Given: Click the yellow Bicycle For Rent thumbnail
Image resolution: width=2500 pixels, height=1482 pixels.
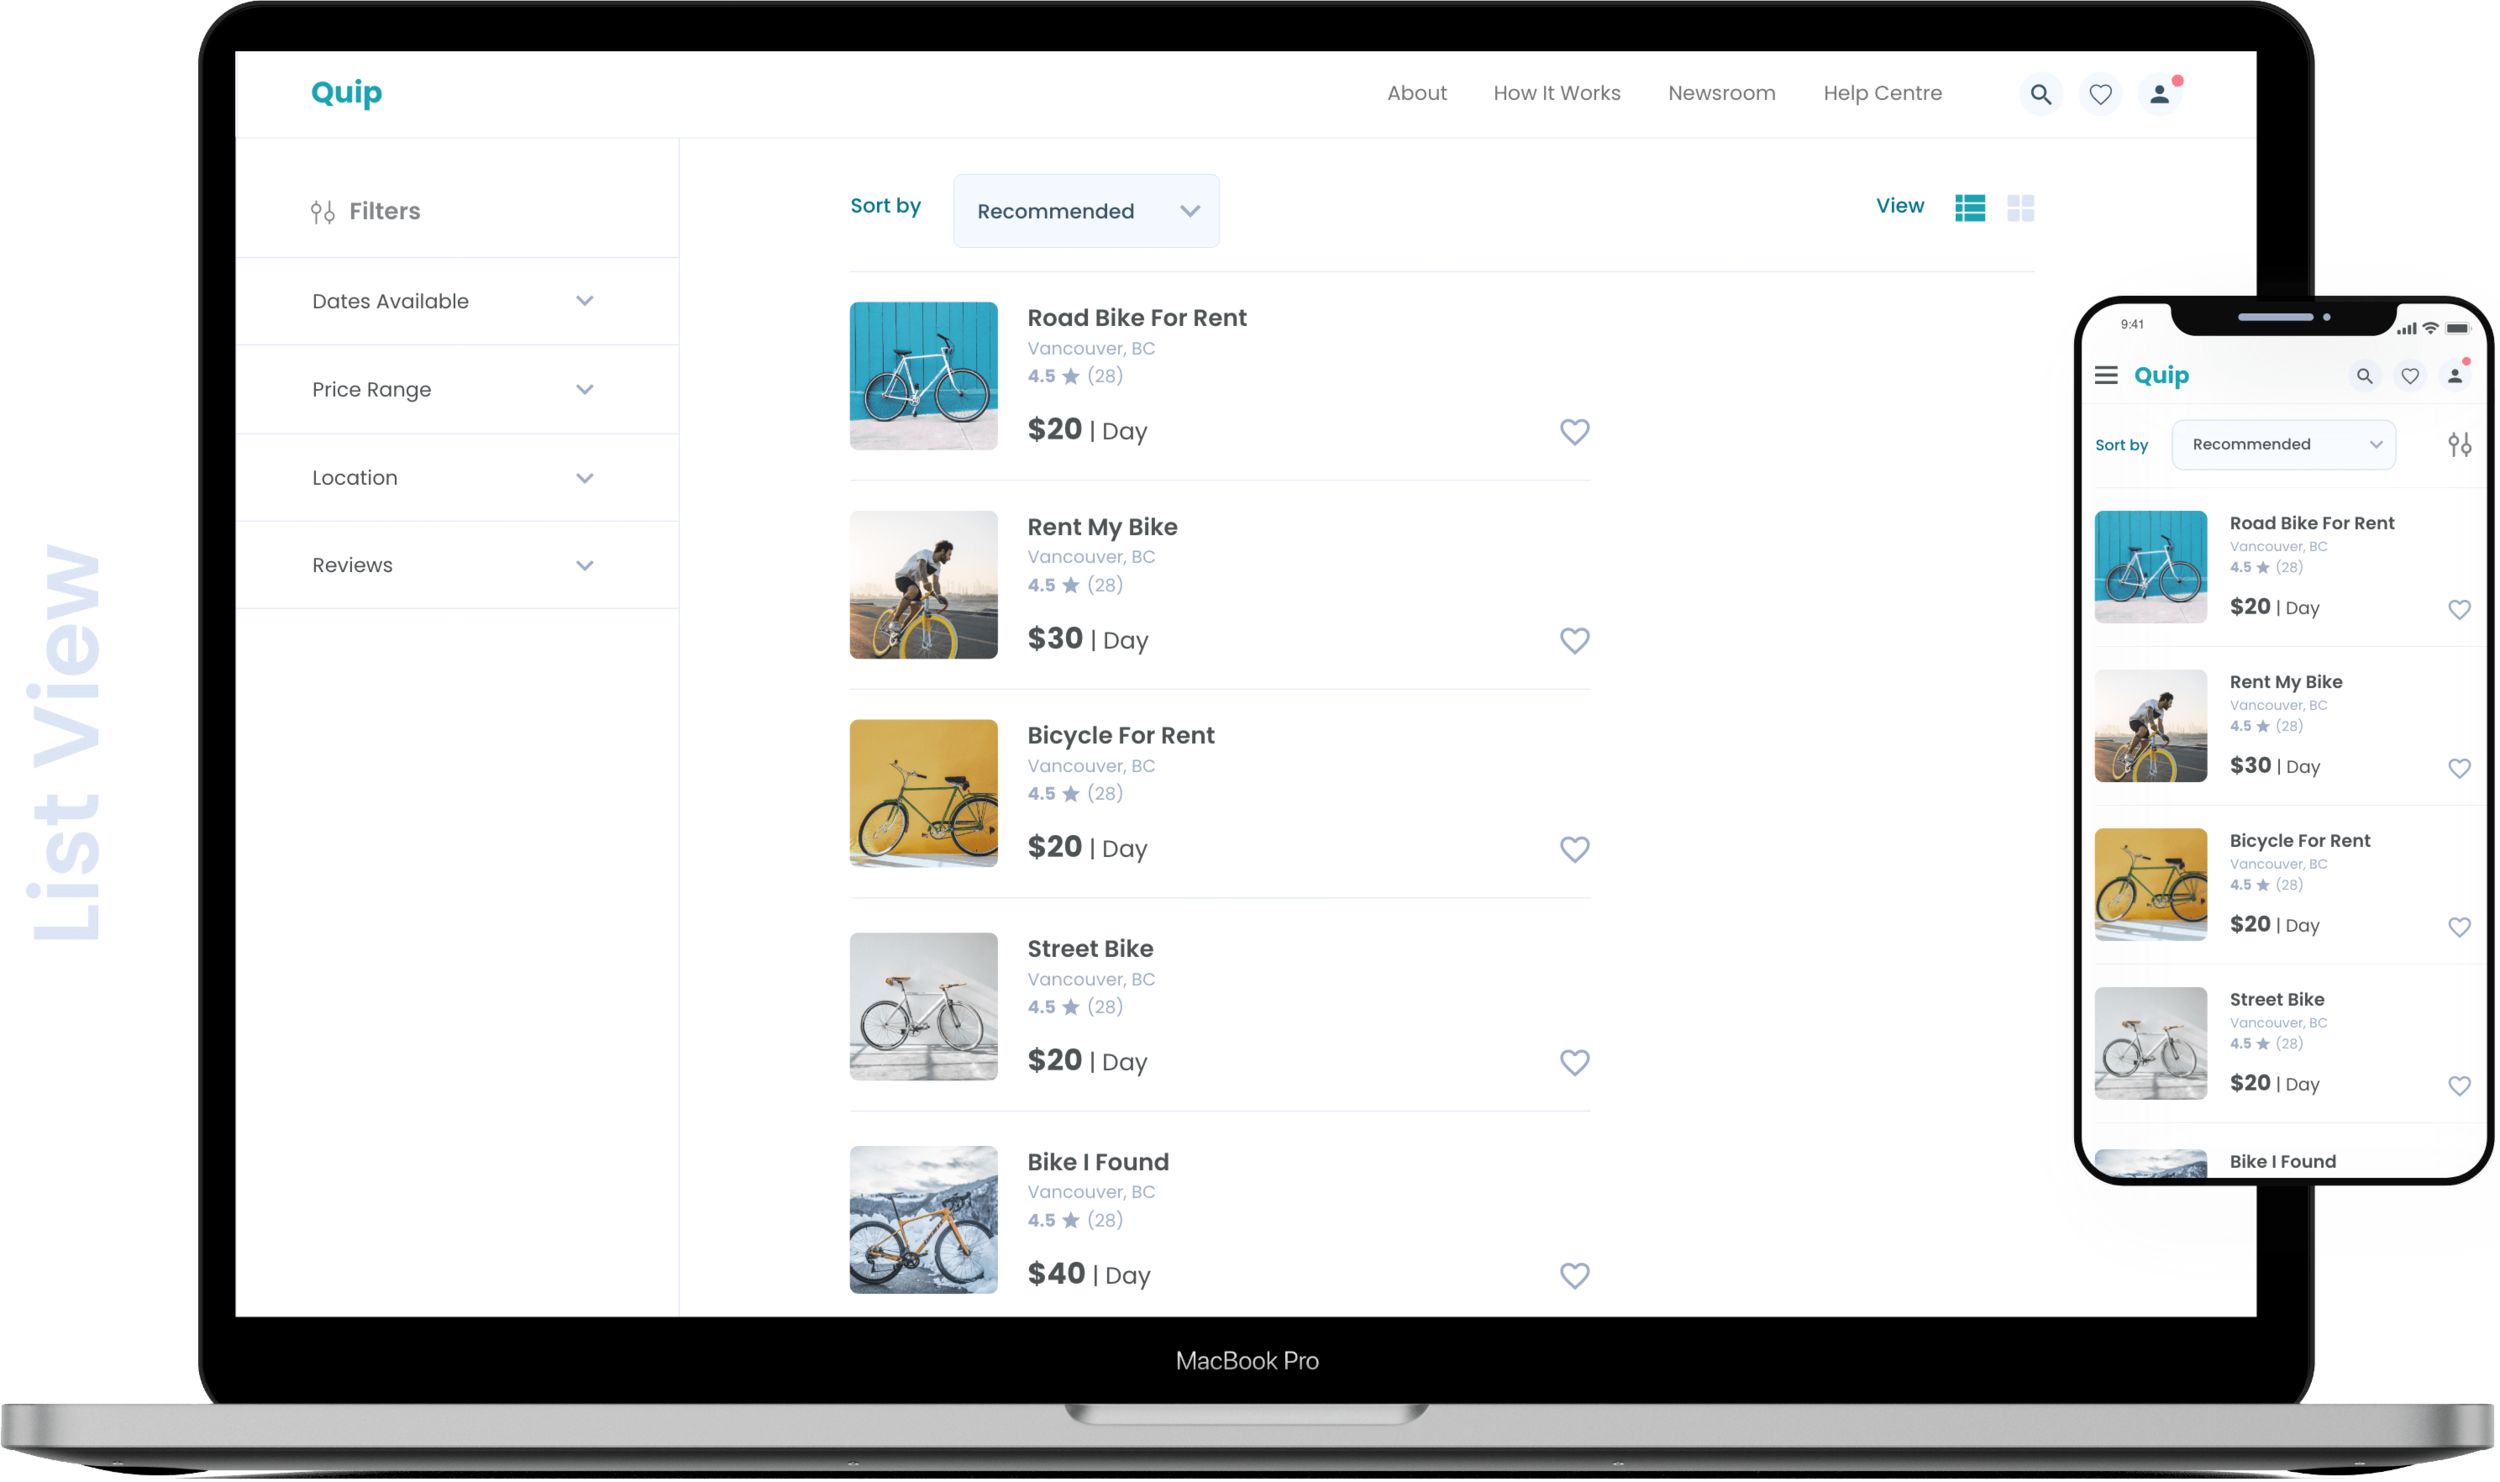Looking at the screenshot, I should (x=923, y=794).
